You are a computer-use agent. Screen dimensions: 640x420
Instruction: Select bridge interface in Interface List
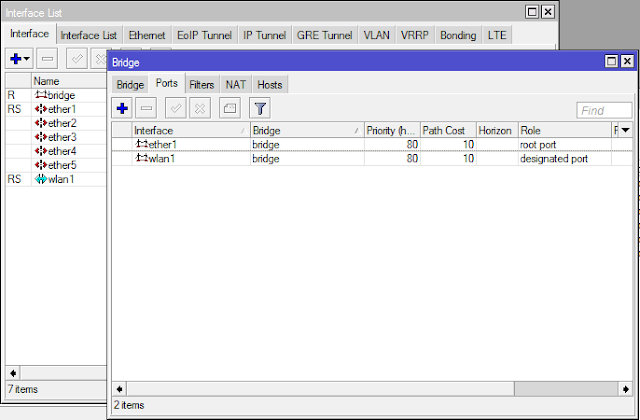(x=56, y=95)
